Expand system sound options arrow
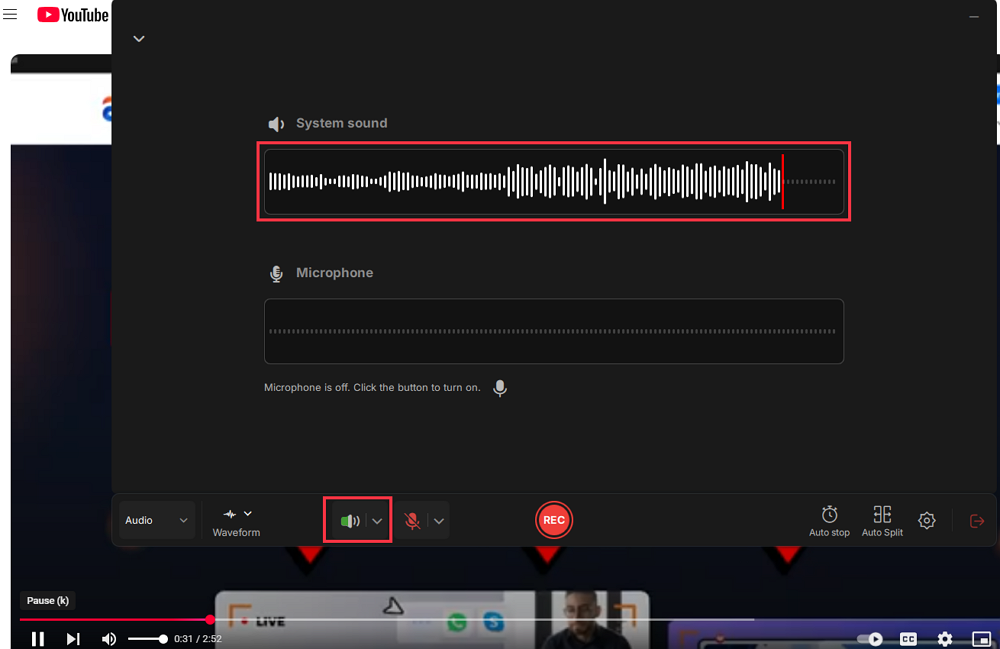Screen dimensions: 1000x649 377,521
